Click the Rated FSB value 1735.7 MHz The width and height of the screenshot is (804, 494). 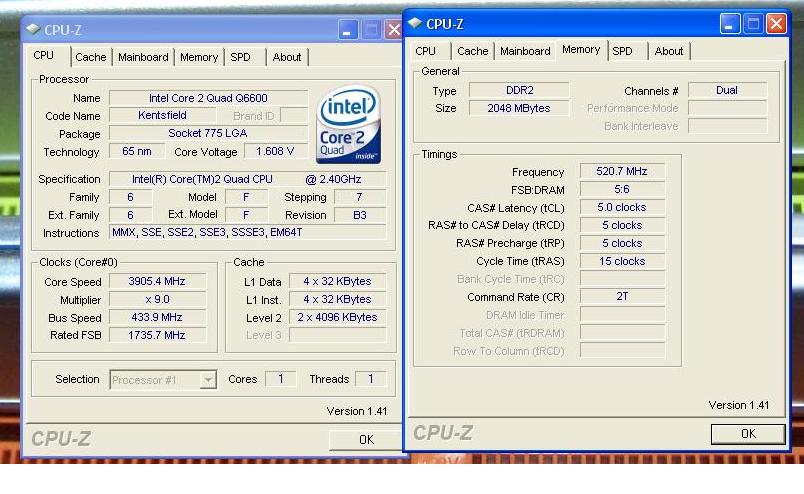[x=157, y=335]
